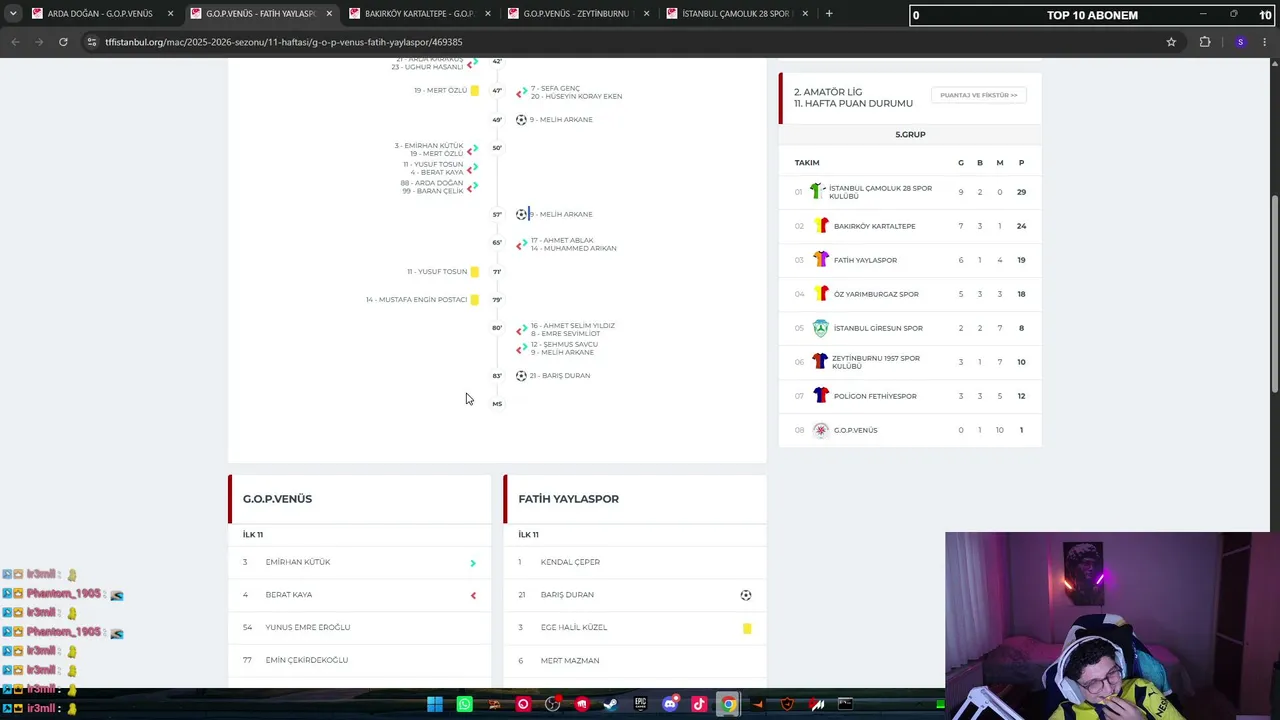Open the browser Extensions puzzle icon
This screenshot has width=1280, height=720.
[1205, 42]
